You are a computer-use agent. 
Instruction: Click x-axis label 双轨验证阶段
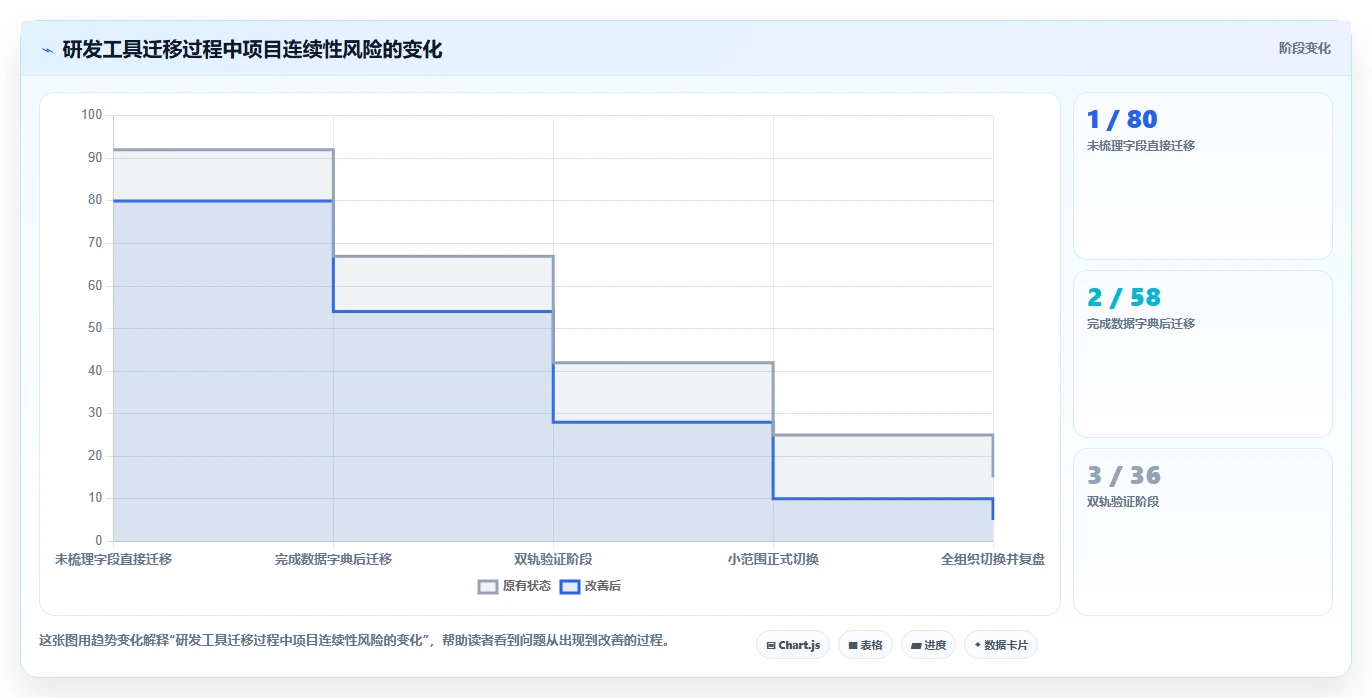click(x=553, y=559)
